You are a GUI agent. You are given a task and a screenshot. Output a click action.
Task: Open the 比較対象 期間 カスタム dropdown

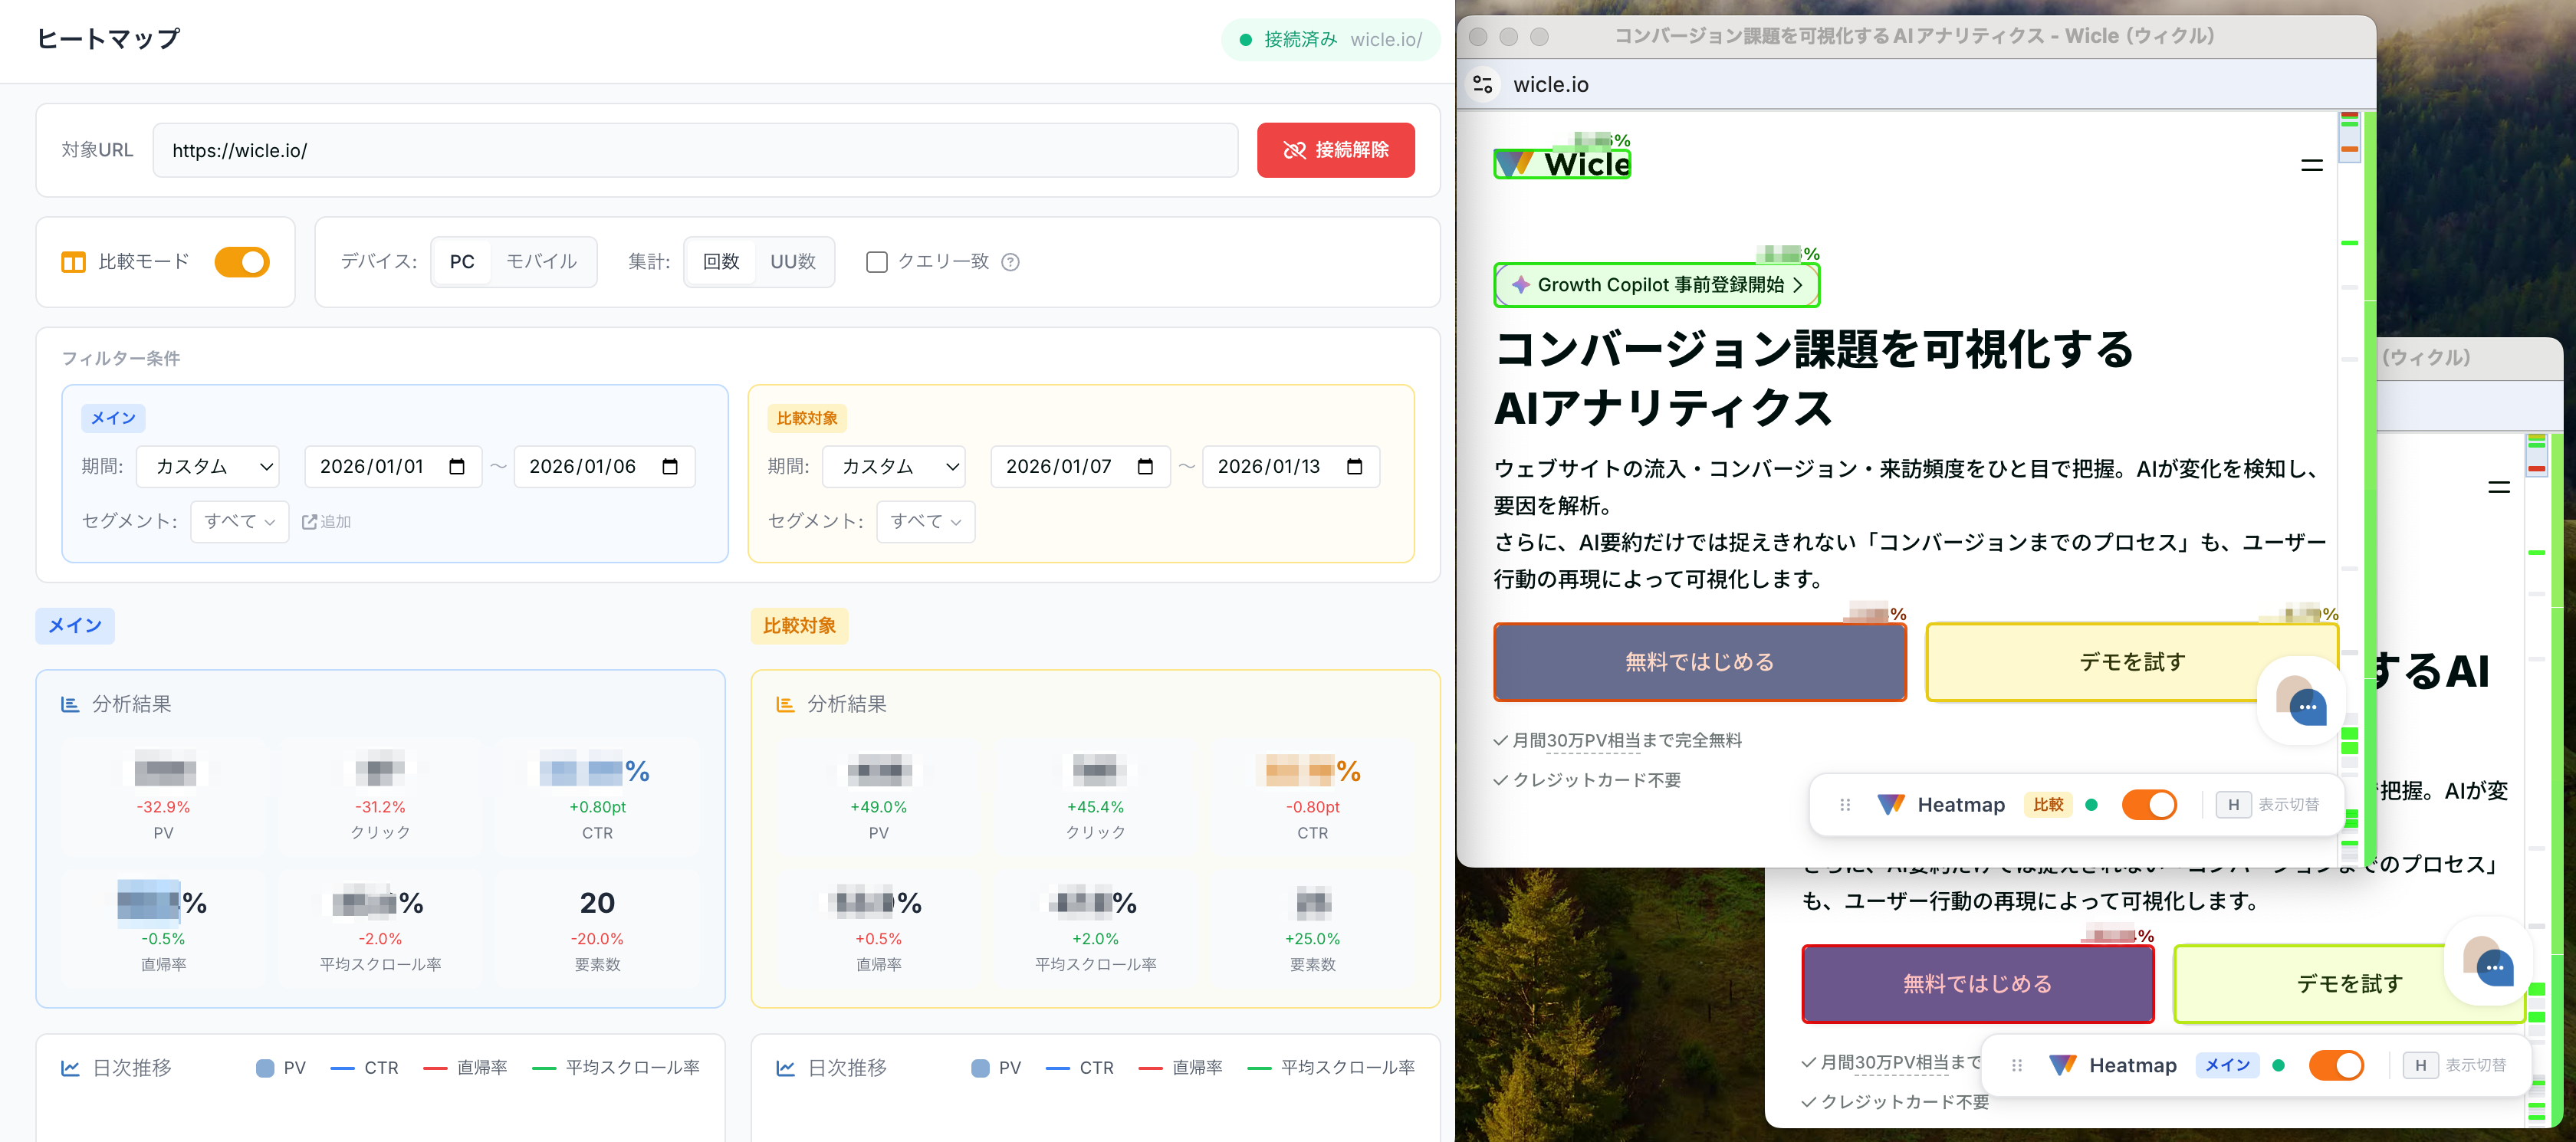click(x=894, y=467)
